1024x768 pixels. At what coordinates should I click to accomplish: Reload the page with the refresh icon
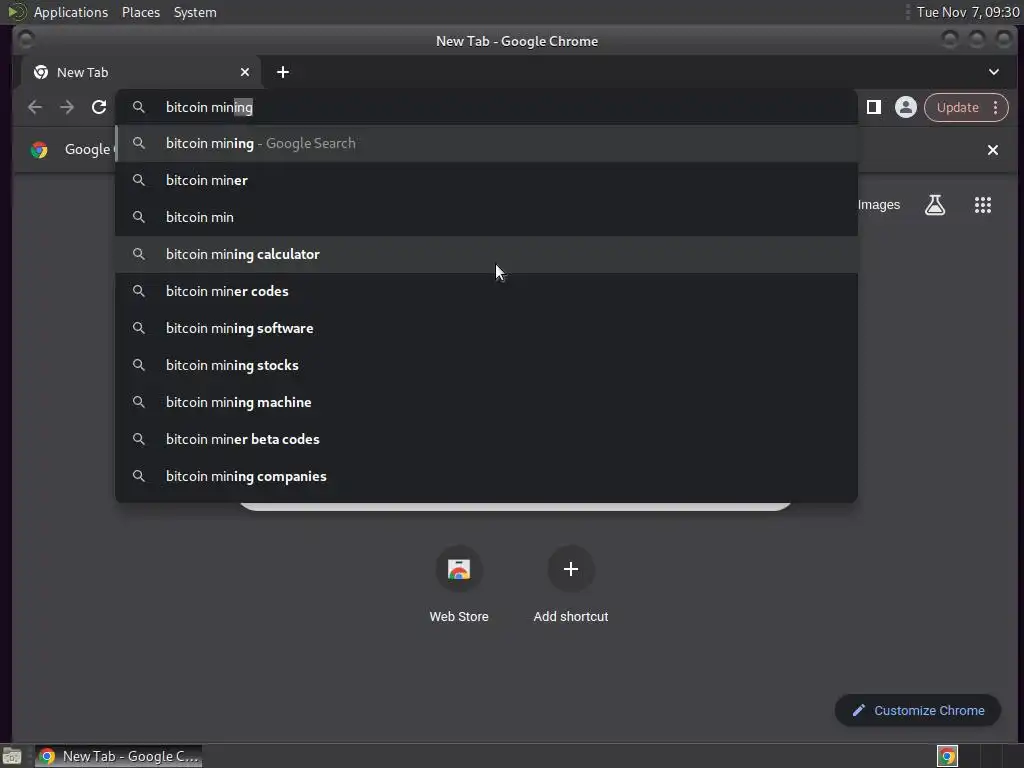click(x=99, y=107)
